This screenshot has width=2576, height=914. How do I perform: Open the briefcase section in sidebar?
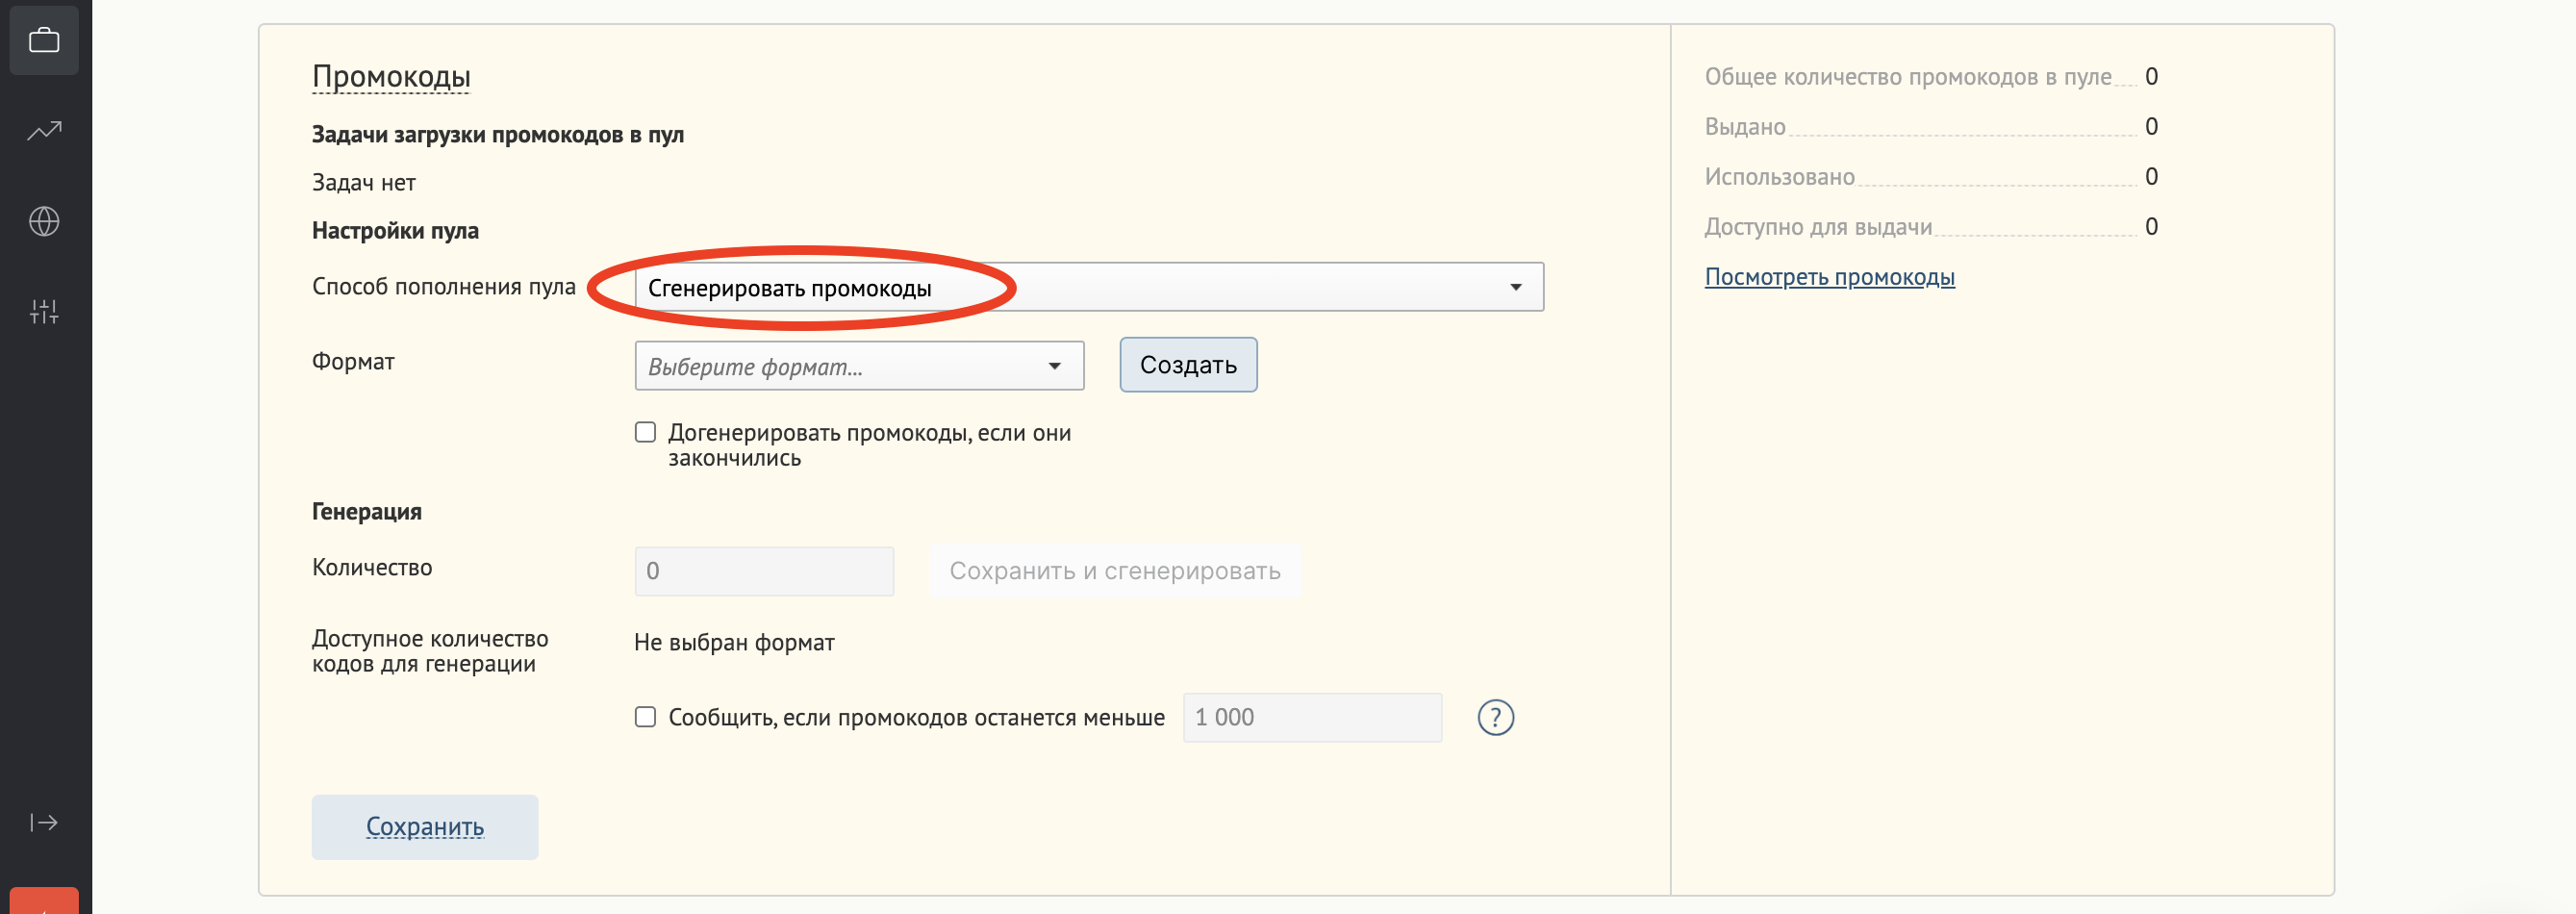pyautogui.click(x=44, y=40)
